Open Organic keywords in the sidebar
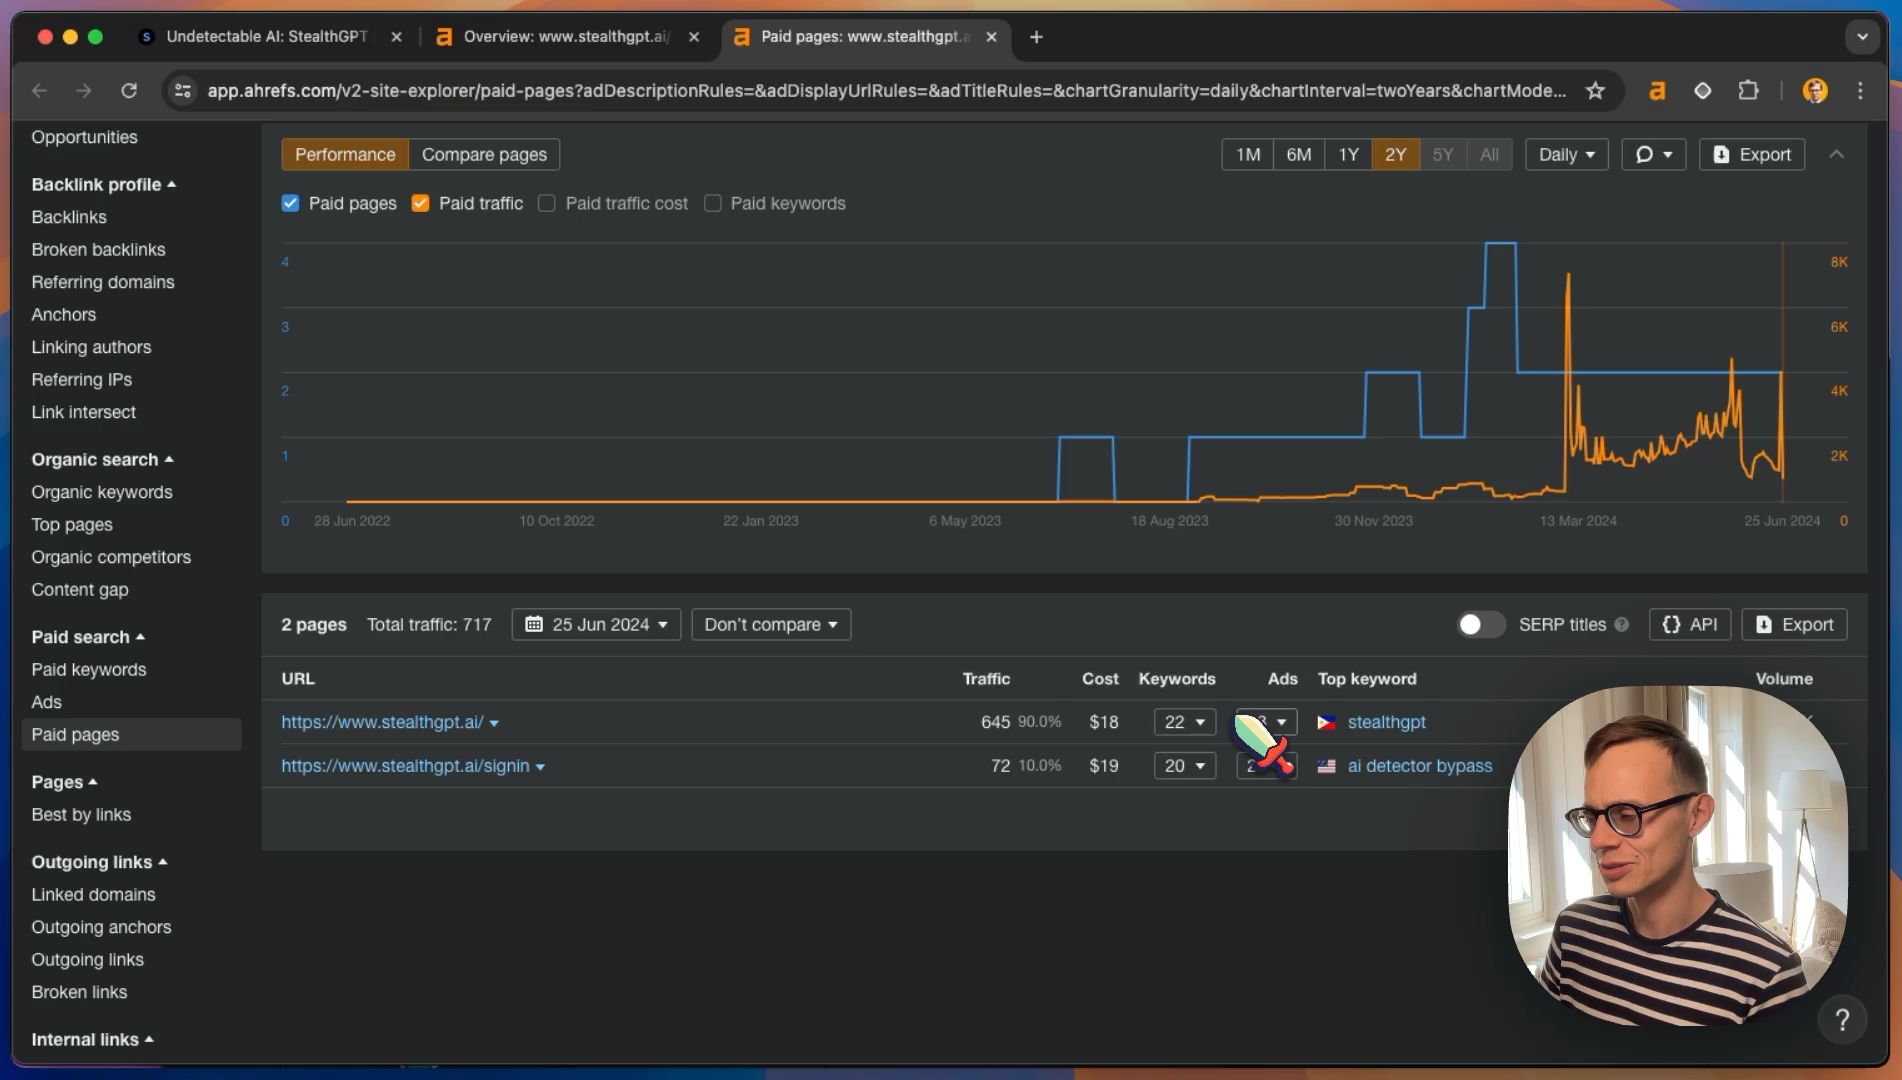Viewport: 1902px width, 1080px height. (102, 492)
